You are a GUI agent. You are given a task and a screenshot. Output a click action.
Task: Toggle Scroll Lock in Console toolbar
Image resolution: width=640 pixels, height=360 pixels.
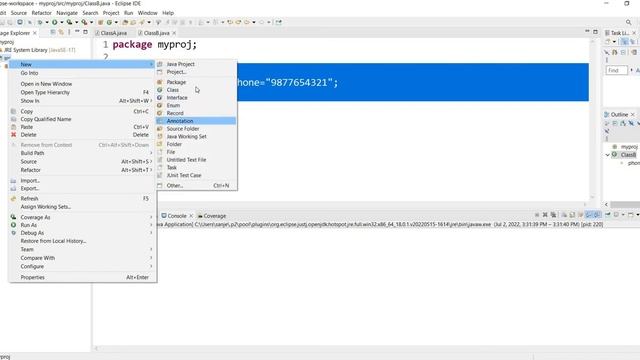(572, 215)
